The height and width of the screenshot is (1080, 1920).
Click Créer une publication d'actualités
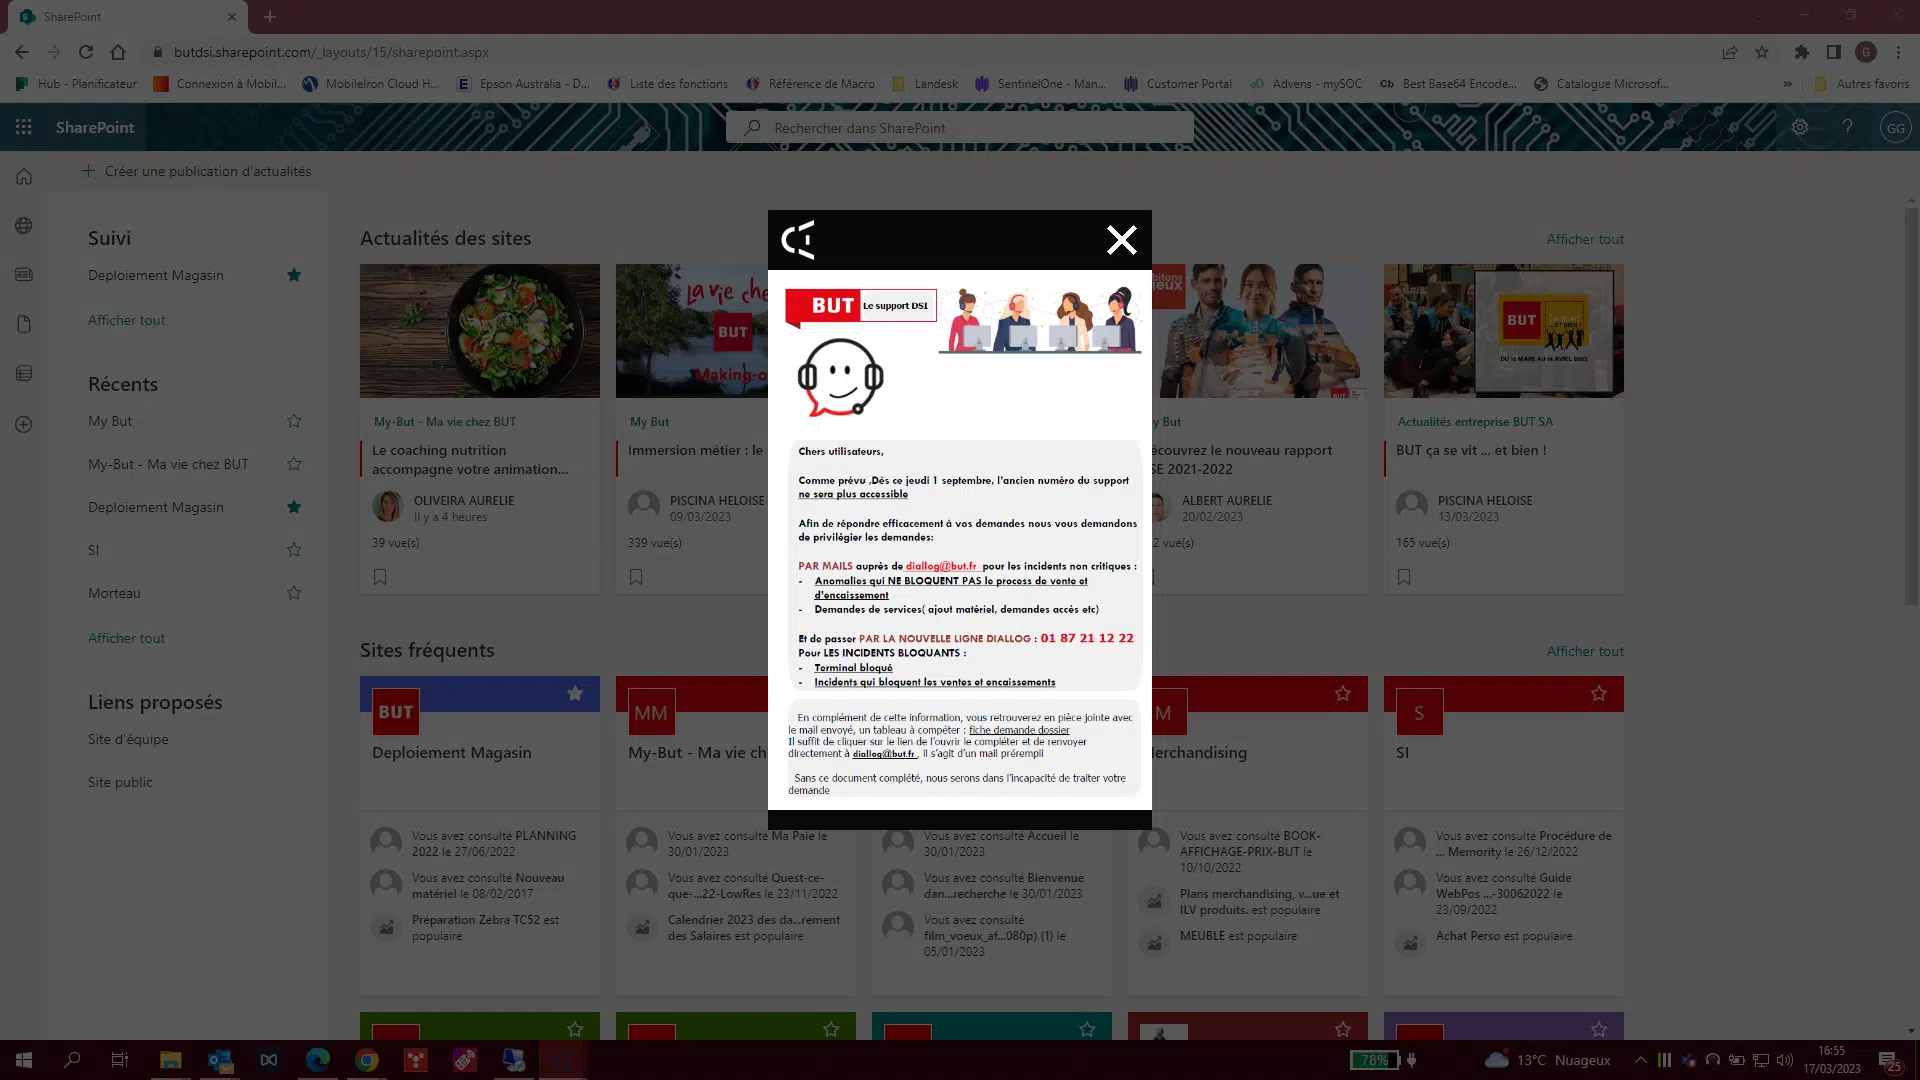[x=197, y=171]
